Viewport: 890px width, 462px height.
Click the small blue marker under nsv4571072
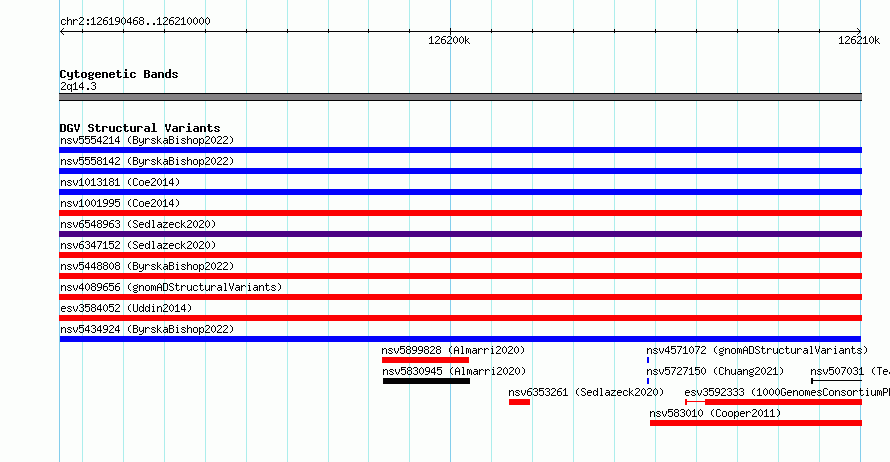click(648, 360)
